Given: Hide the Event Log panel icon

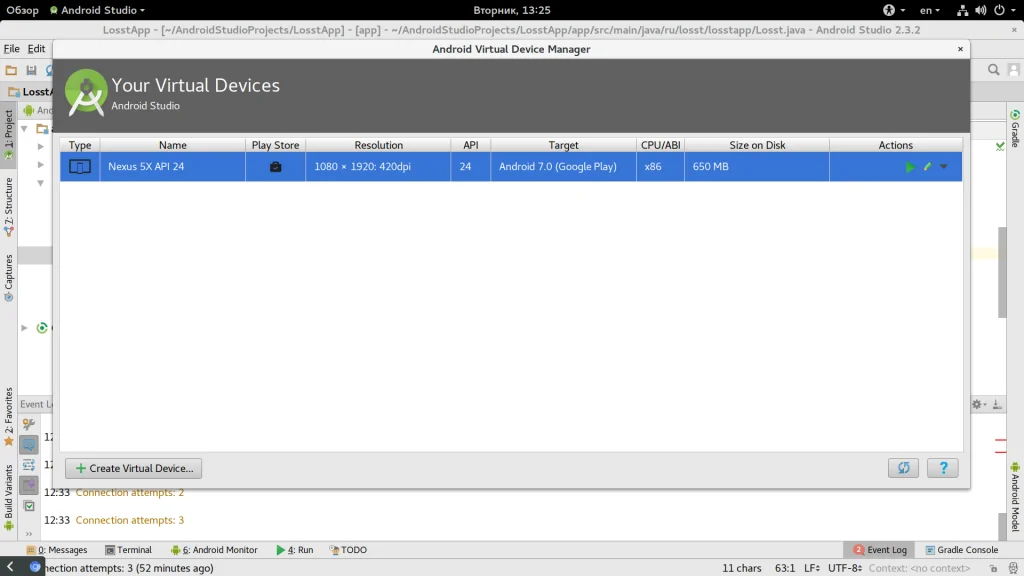Looking at the screenshot, I should click(x=997, y=404).
